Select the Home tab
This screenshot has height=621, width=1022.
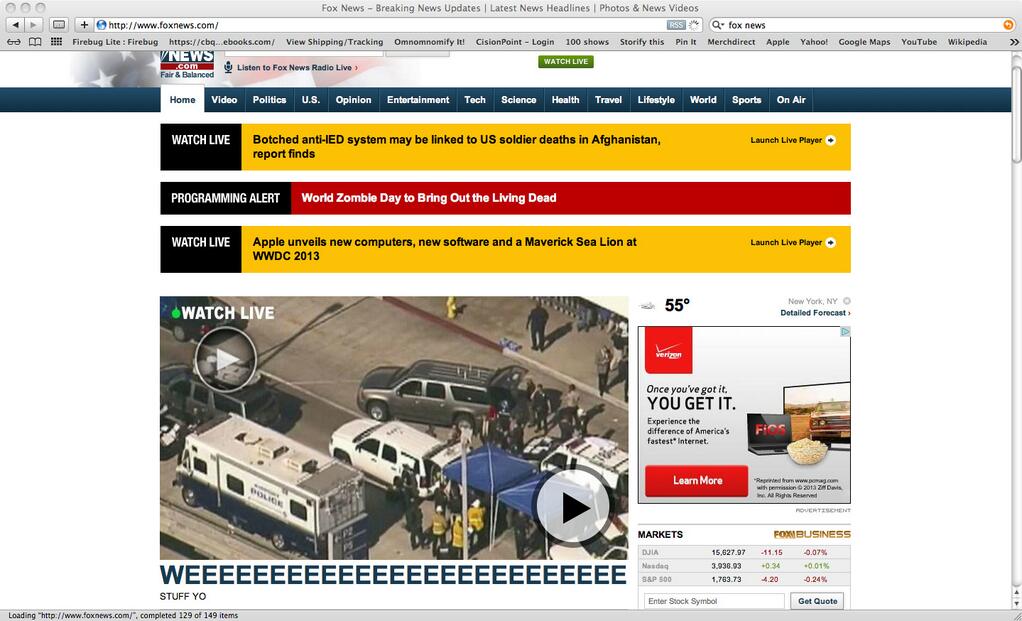tap(182, 100)
